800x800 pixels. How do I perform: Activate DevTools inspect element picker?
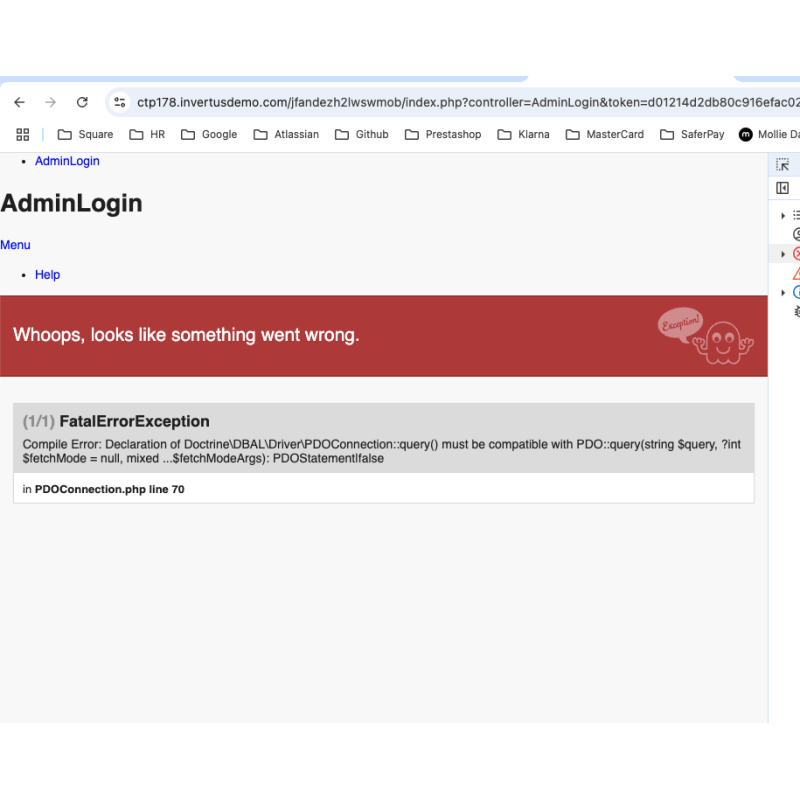783,165
